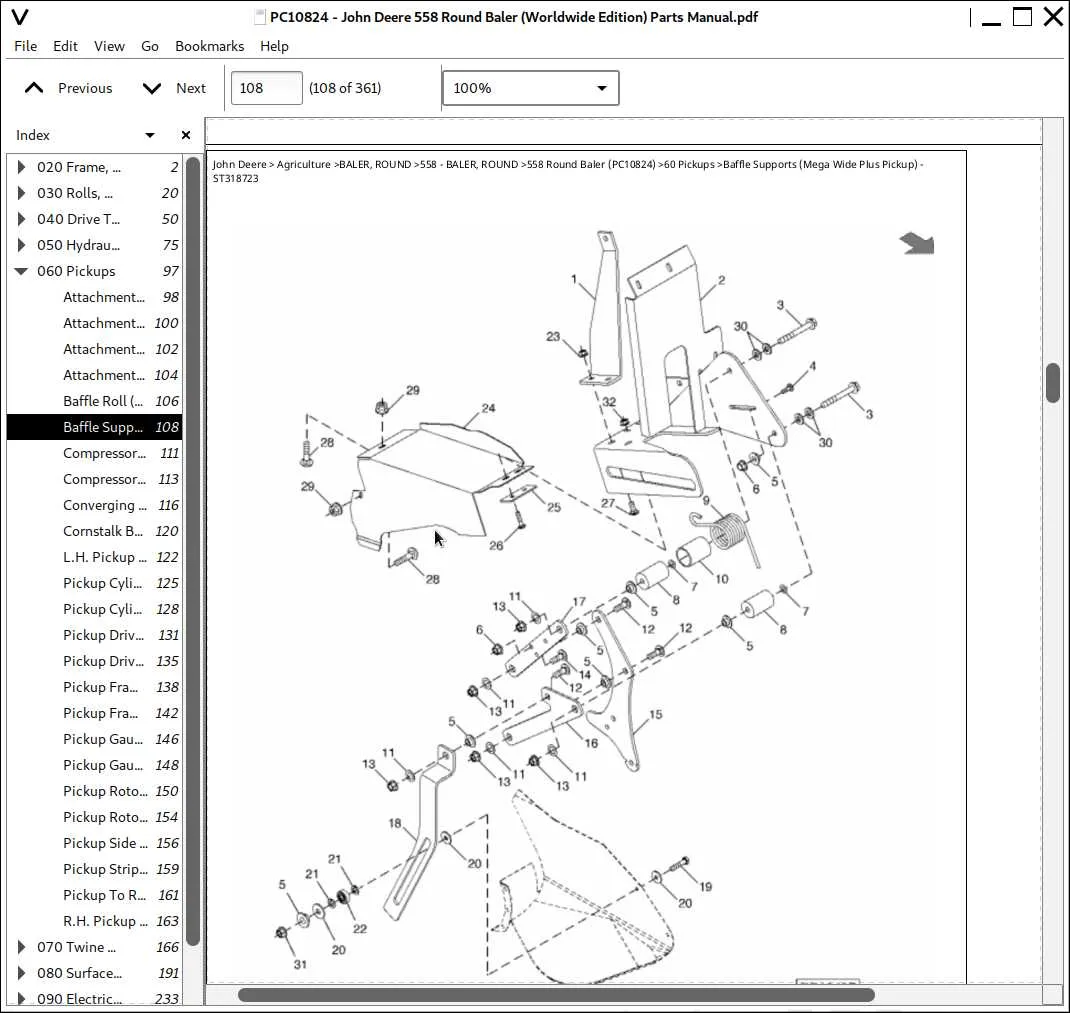
Task: Open Compressor entry page 111
Action: tap(94, 453)
